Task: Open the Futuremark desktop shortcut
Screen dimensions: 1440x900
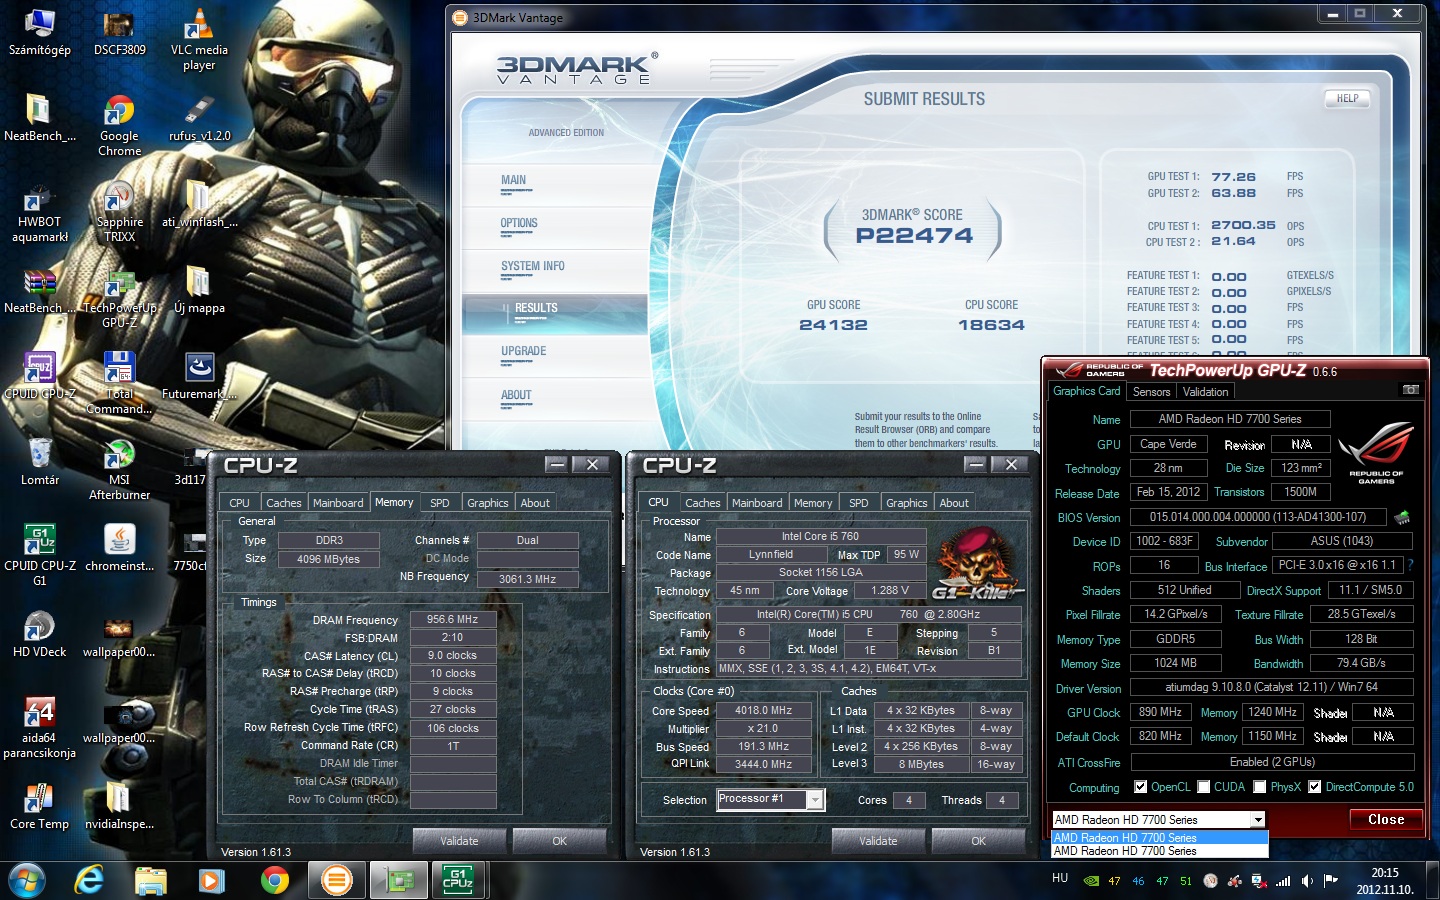Action: click(x=199, y=376)
